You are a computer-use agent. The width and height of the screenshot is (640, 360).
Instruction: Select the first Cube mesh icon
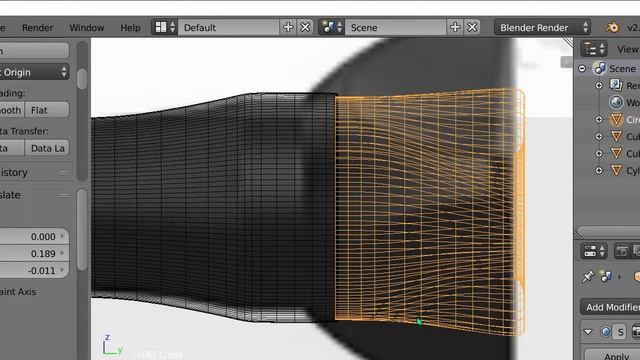[616, 136]
